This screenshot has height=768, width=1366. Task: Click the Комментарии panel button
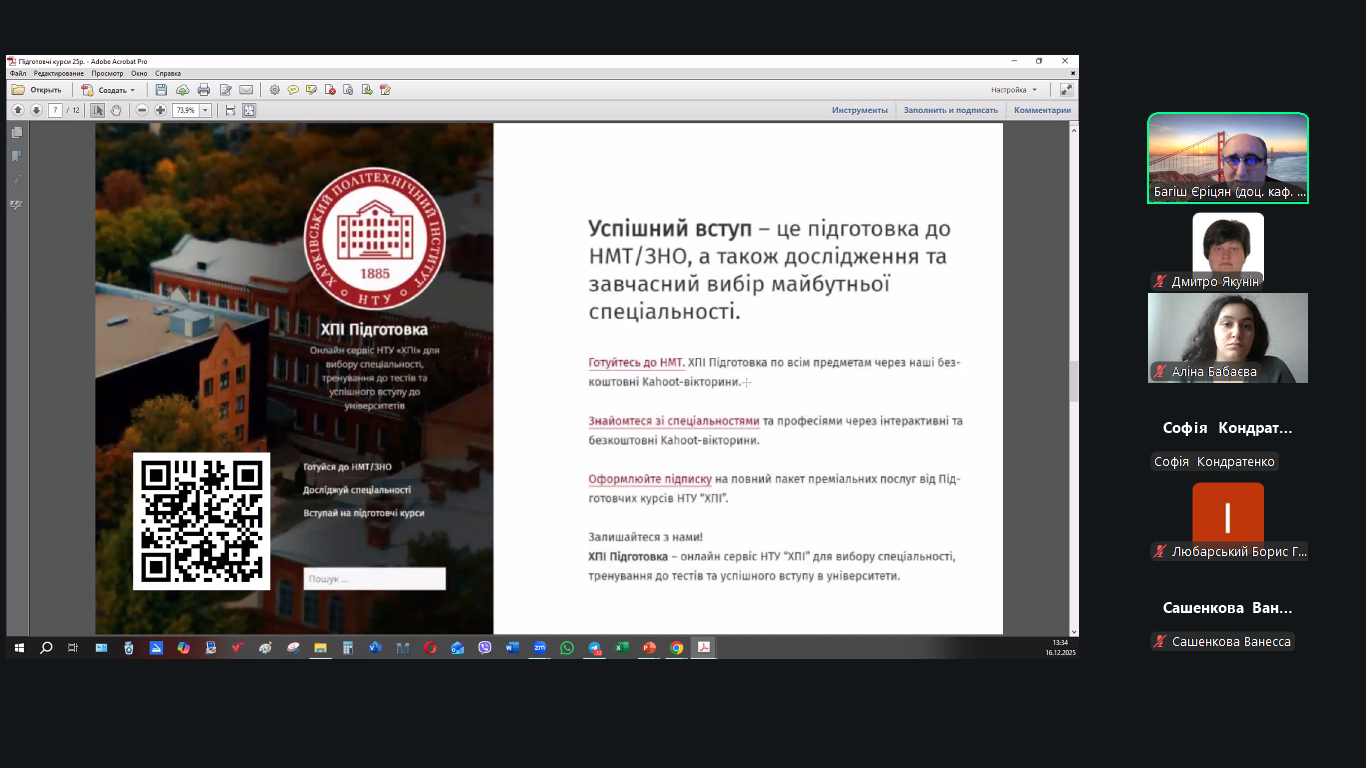[1042, 110]
